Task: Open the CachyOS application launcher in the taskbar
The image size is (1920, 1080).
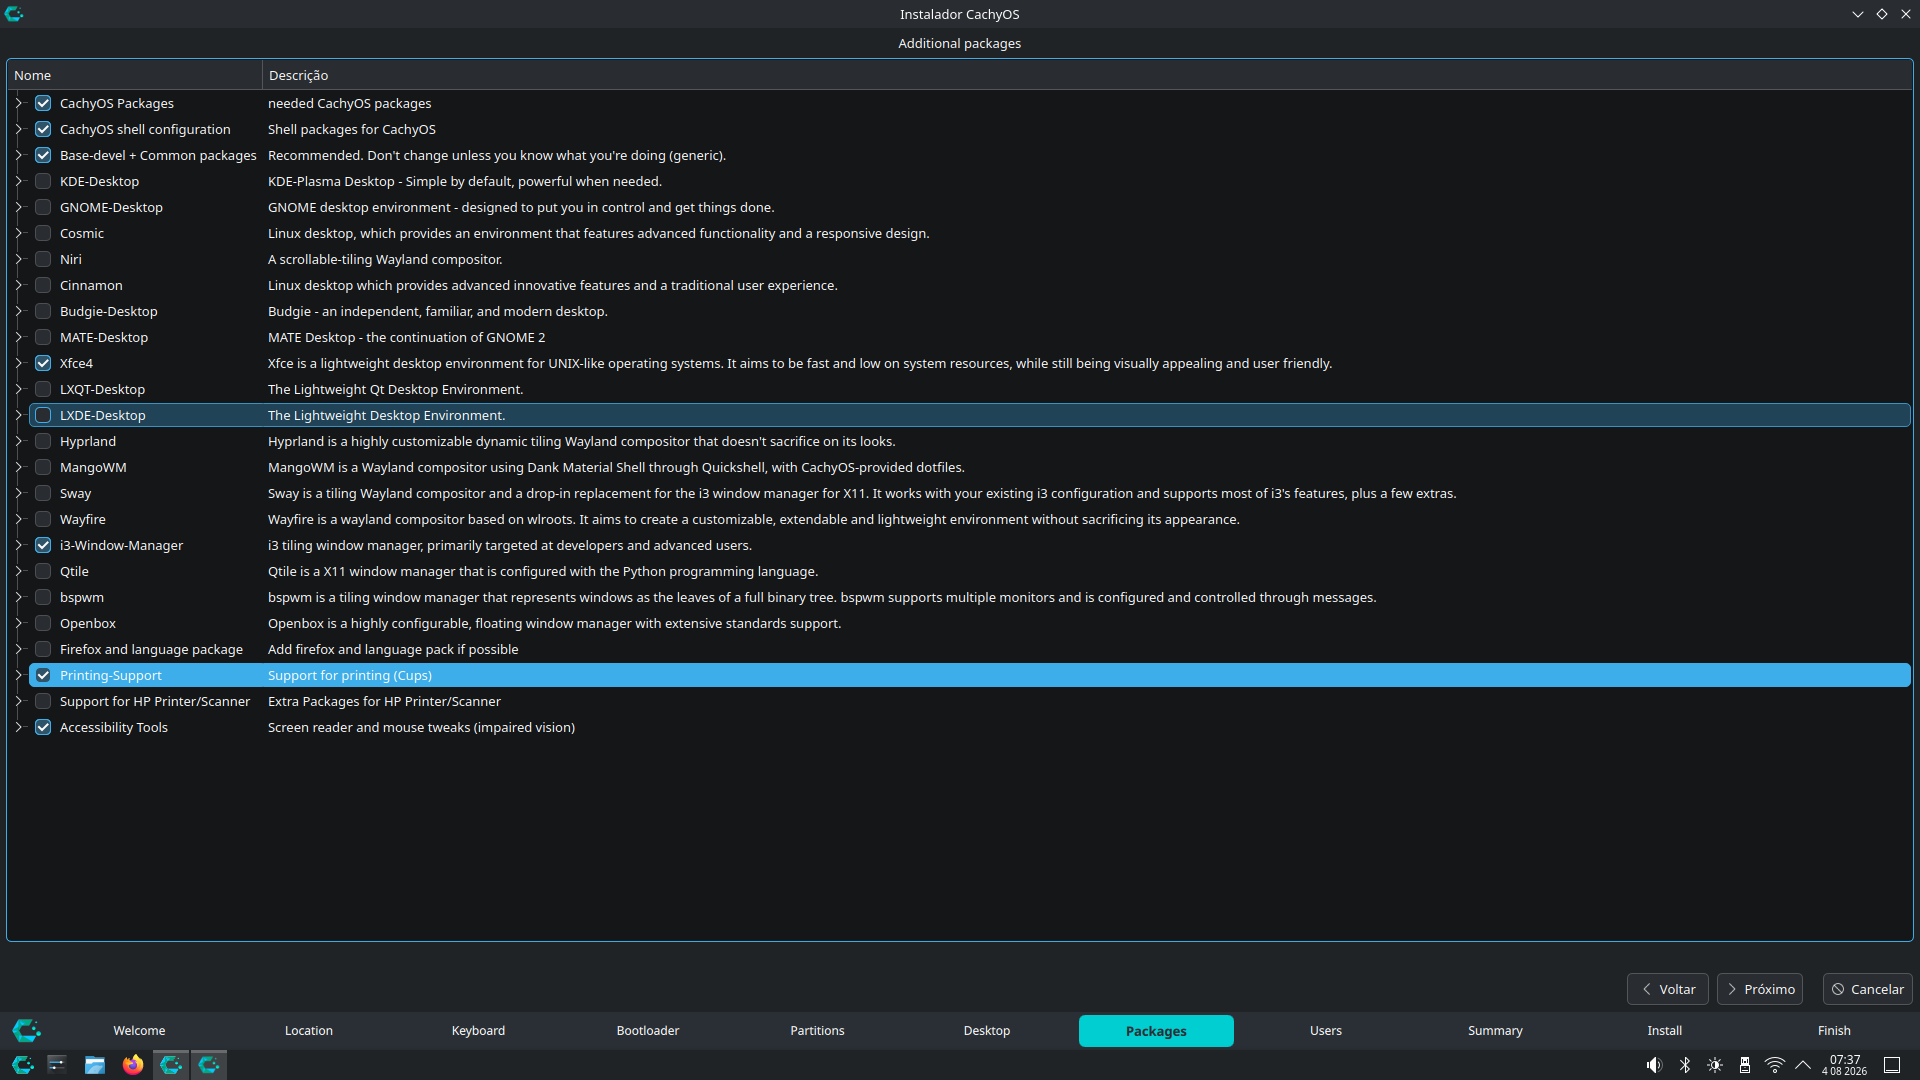Action: click(x=22, y=1065)
